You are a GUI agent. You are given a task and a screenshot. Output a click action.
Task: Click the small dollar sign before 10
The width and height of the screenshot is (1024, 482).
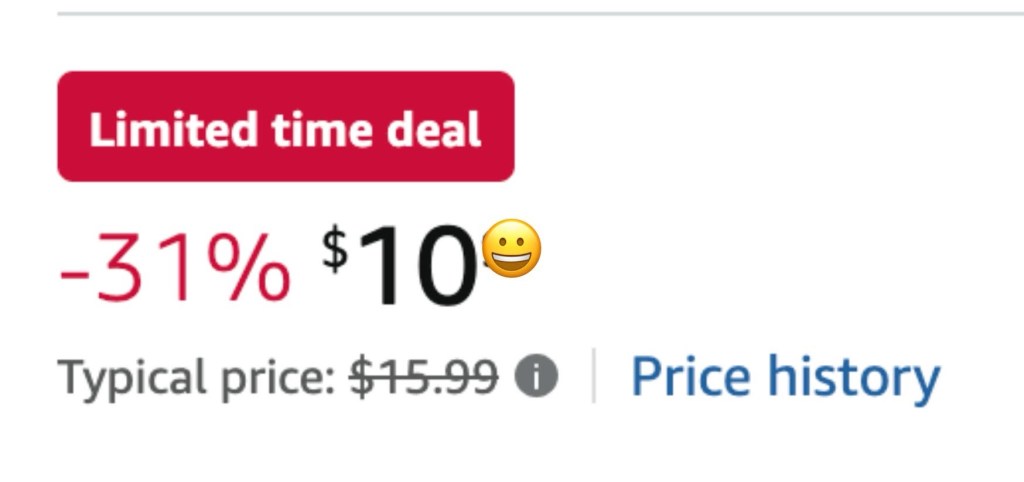[x=335, y=248]
